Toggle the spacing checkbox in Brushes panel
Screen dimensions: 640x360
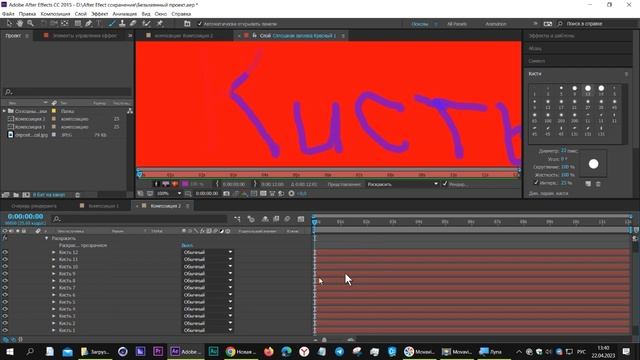coord(536,183)
